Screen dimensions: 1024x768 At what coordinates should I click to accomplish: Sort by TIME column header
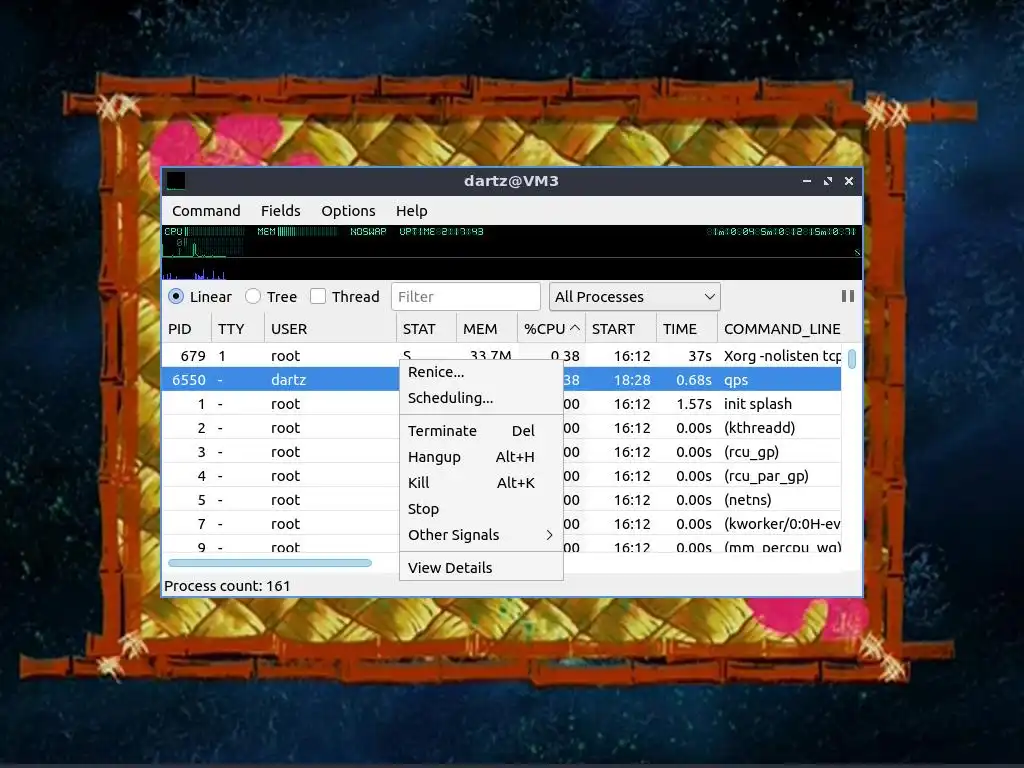(x=687, y=329)
